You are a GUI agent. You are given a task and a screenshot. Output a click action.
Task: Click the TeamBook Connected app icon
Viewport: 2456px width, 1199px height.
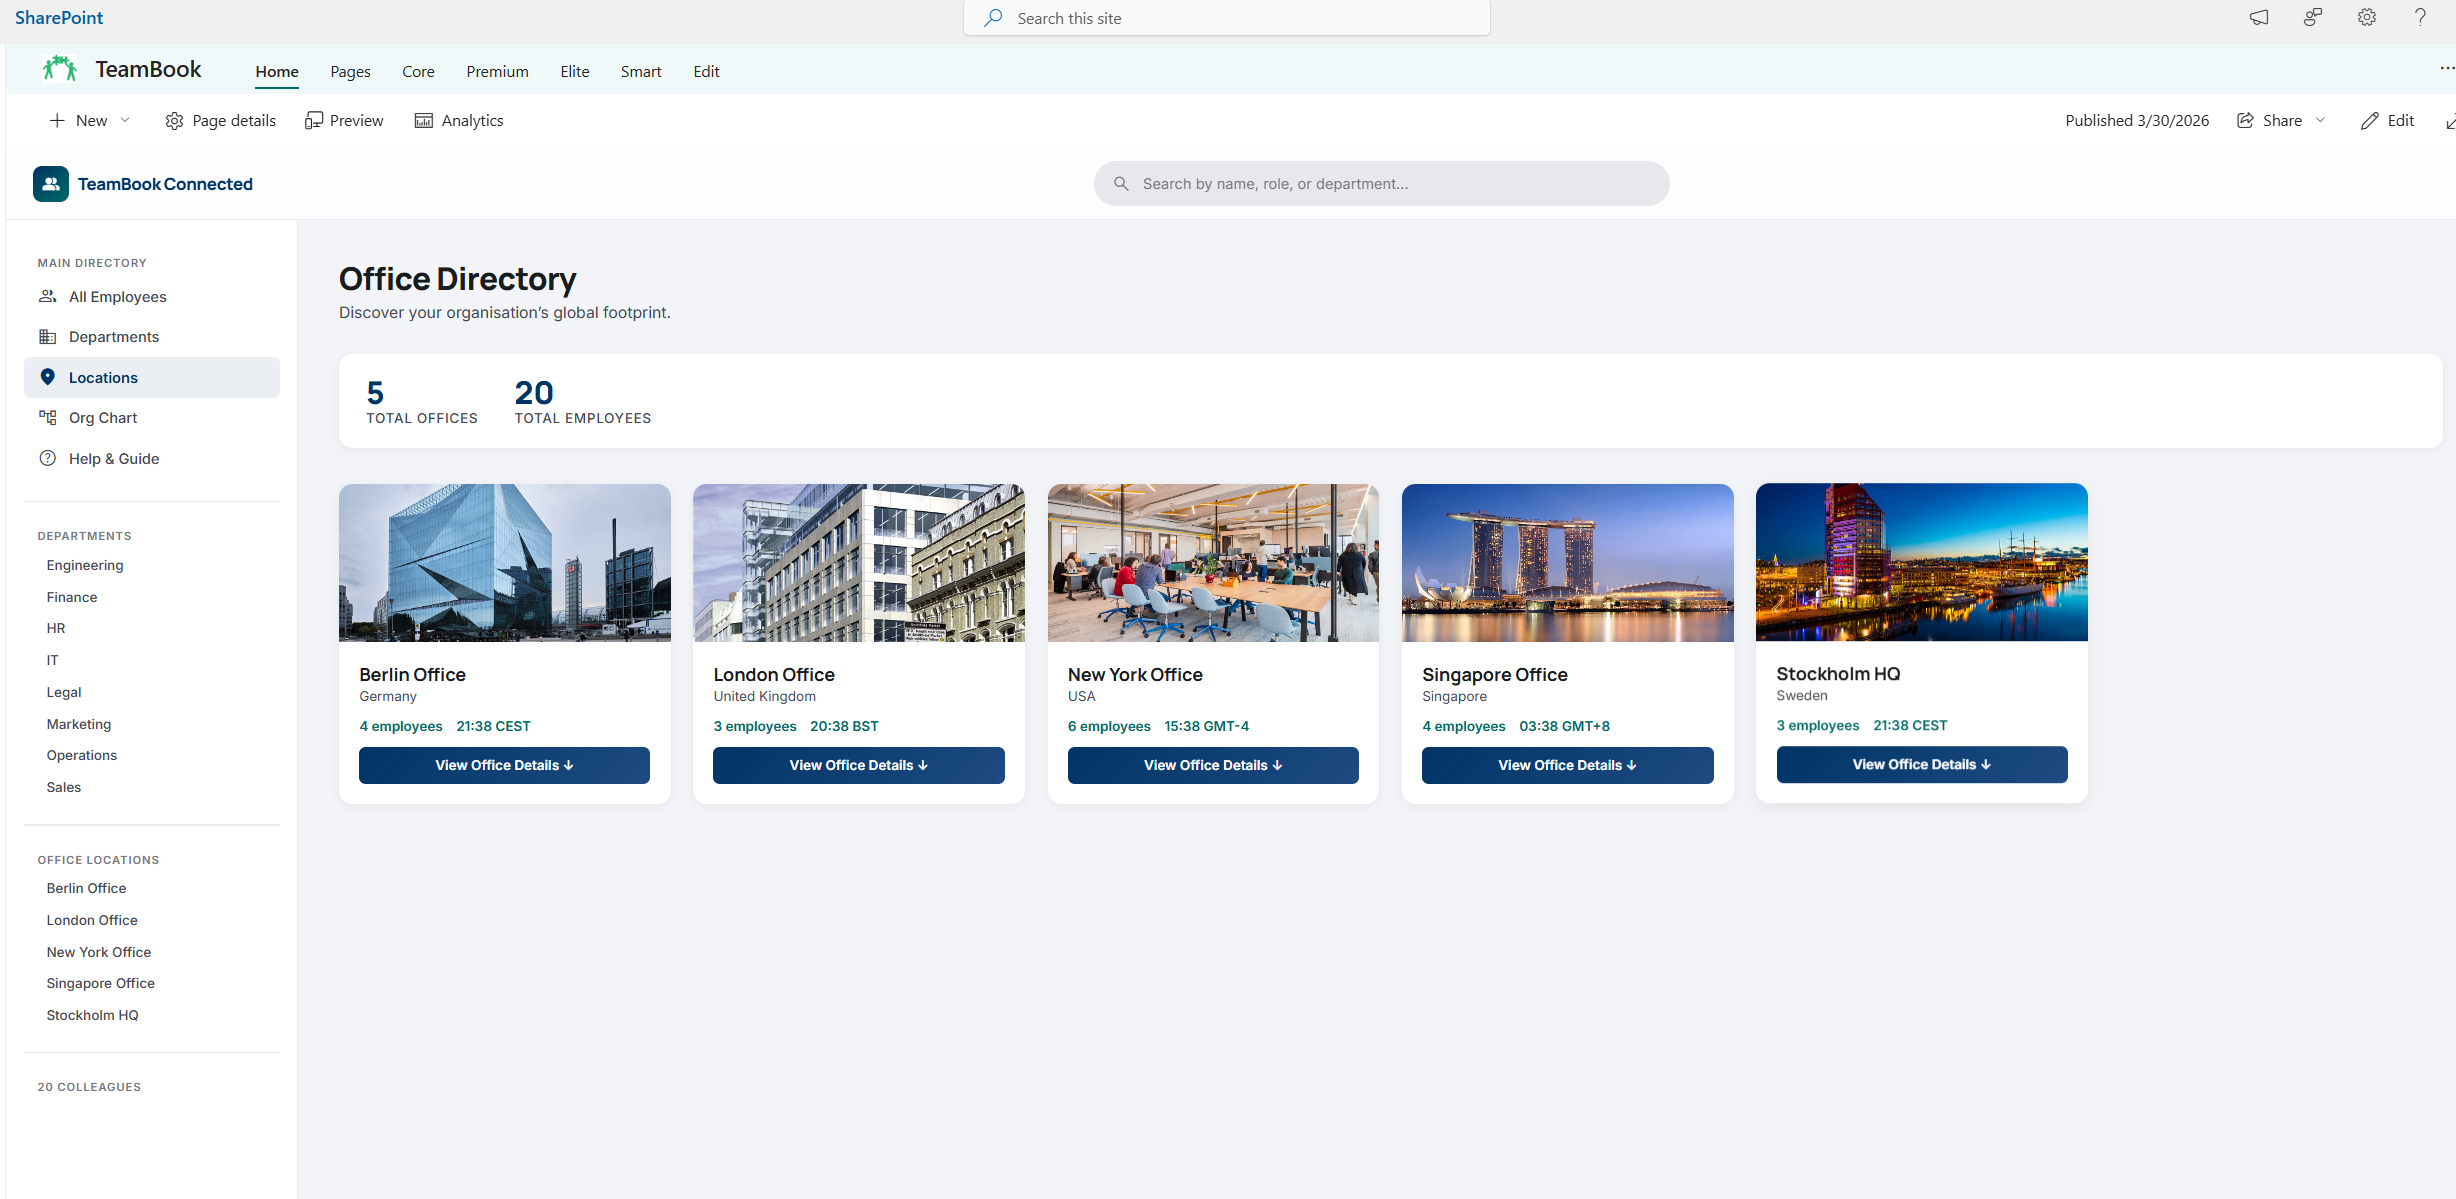coord(51,184)
